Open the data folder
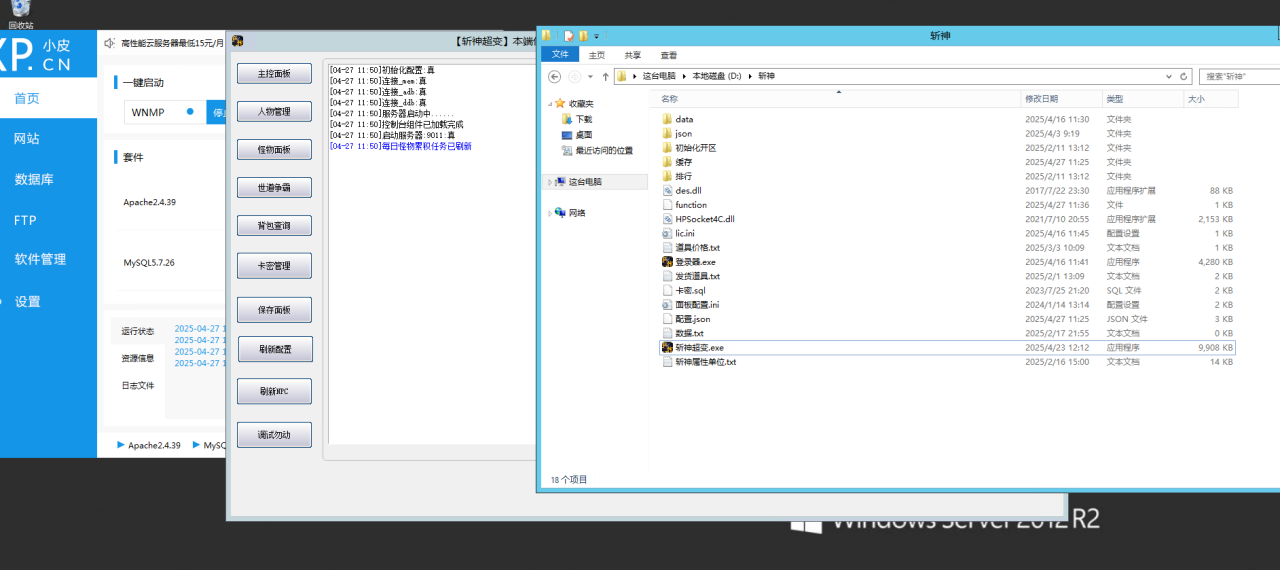Viewport: 1280px width, 570px height. click(x=684, y=119)
